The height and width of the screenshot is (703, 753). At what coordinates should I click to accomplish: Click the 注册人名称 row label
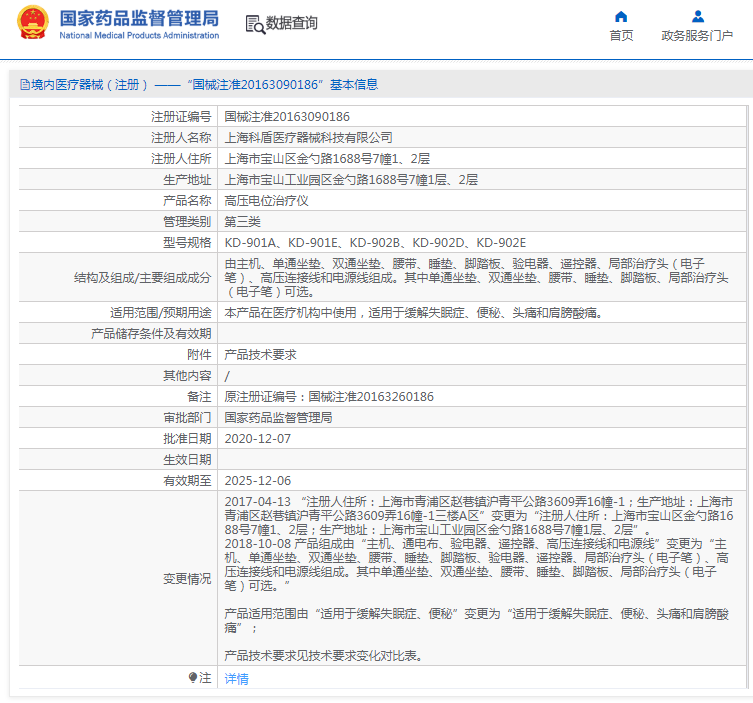pyautogui.click(x=181, y=138)
